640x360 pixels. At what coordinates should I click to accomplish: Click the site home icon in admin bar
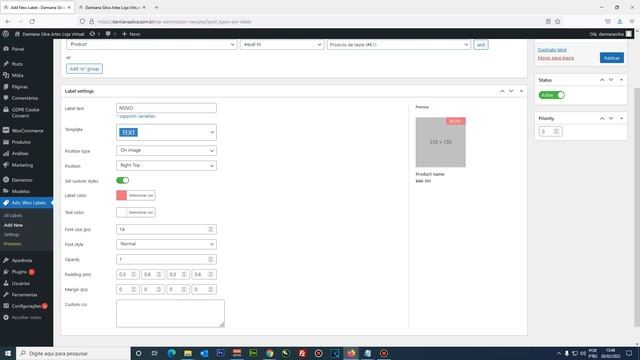[17, 34]
